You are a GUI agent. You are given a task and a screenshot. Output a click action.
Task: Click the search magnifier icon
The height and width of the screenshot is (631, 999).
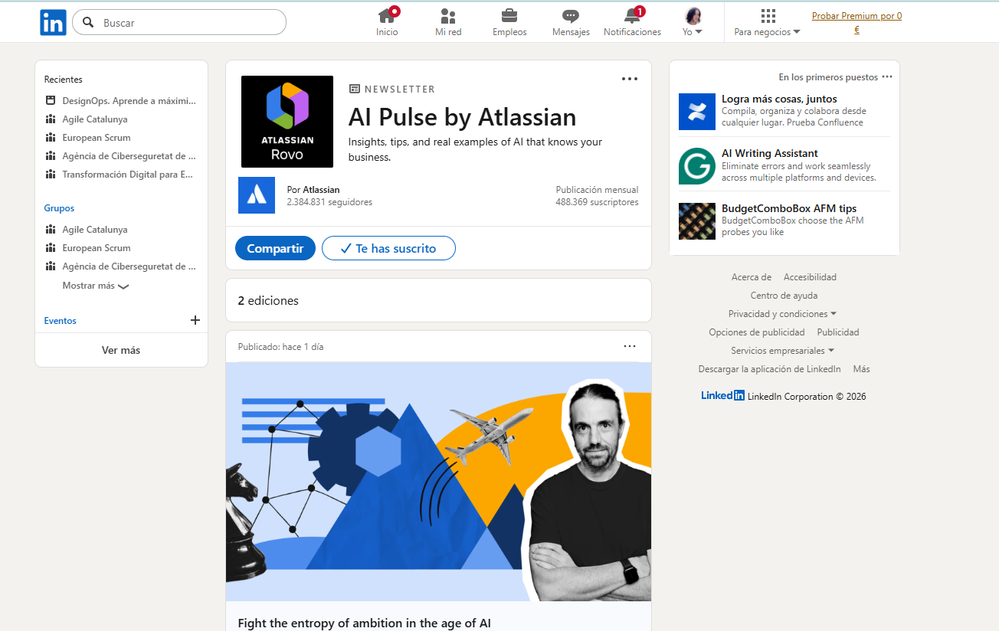(90, 21)
